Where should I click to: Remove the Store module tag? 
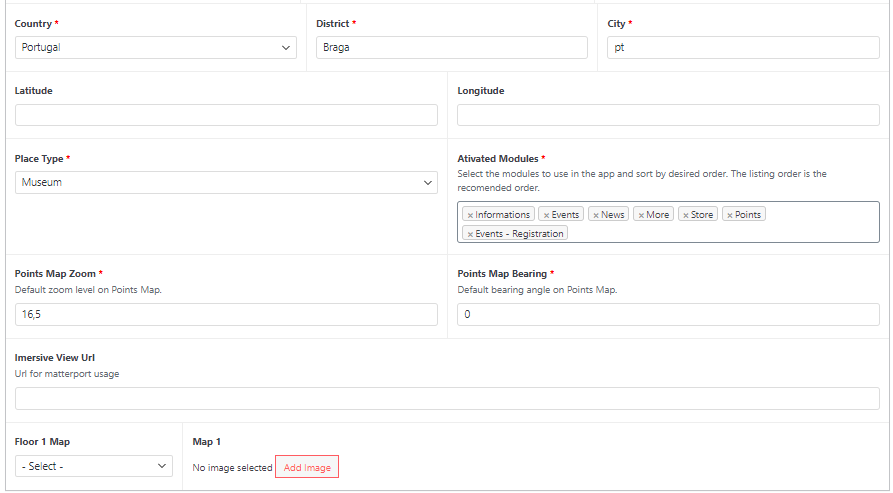[x=686, y=215]
